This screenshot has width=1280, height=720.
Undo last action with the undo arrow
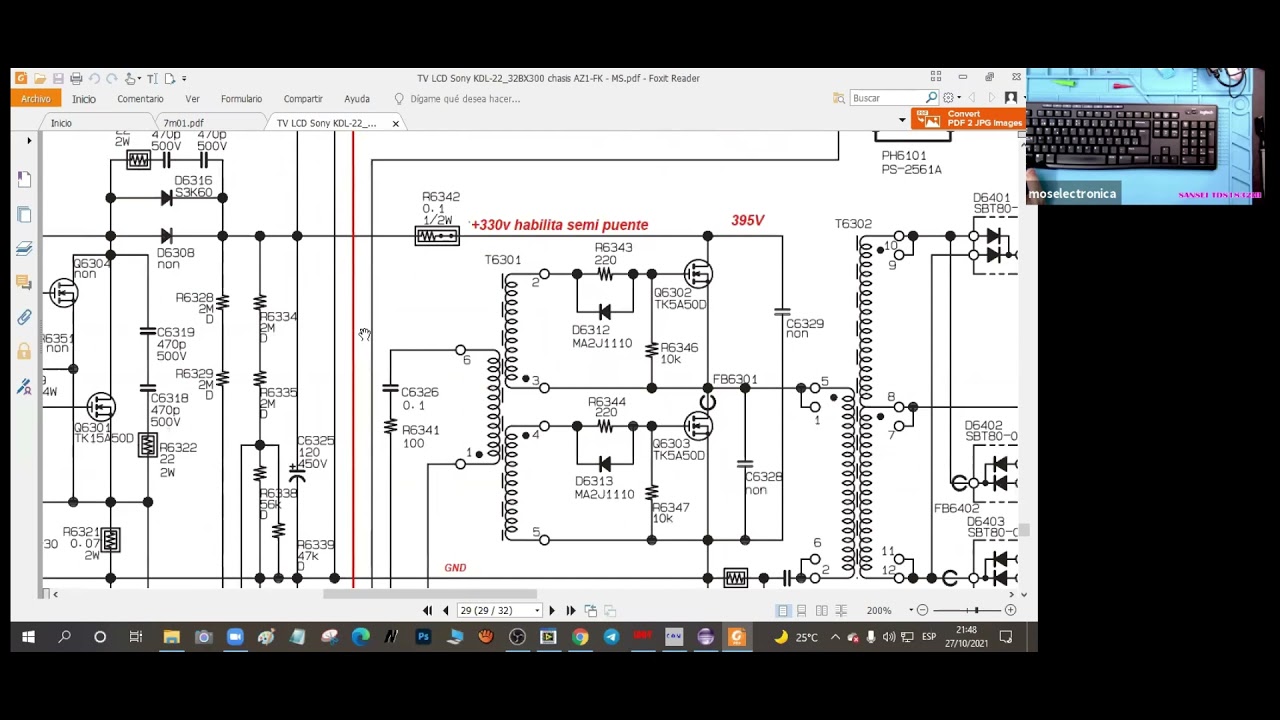coord(94,78)
